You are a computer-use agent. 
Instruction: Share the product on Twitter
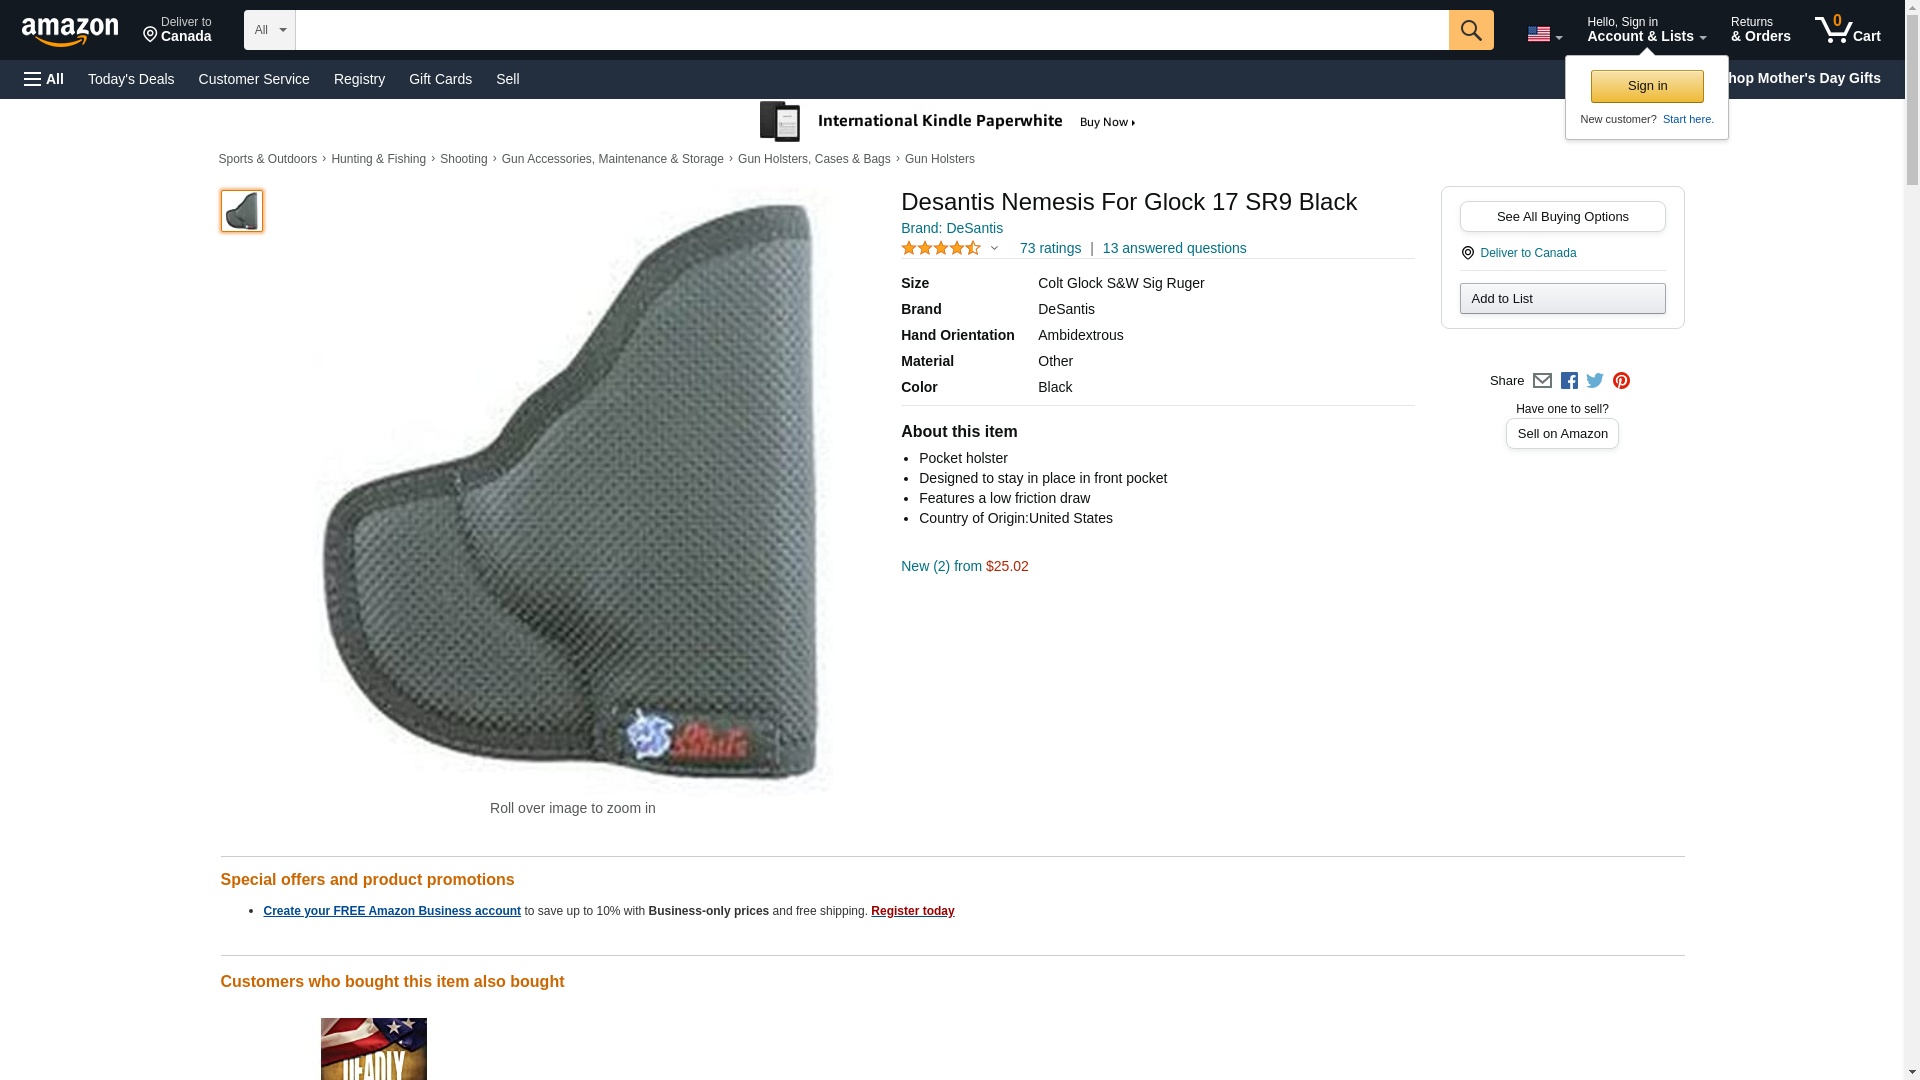pos(1595,381)
